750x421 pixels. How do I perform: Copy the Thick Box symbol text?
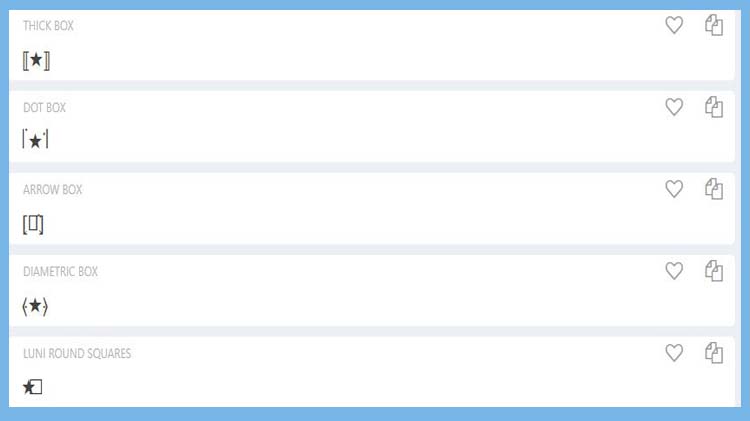(714, 25)
